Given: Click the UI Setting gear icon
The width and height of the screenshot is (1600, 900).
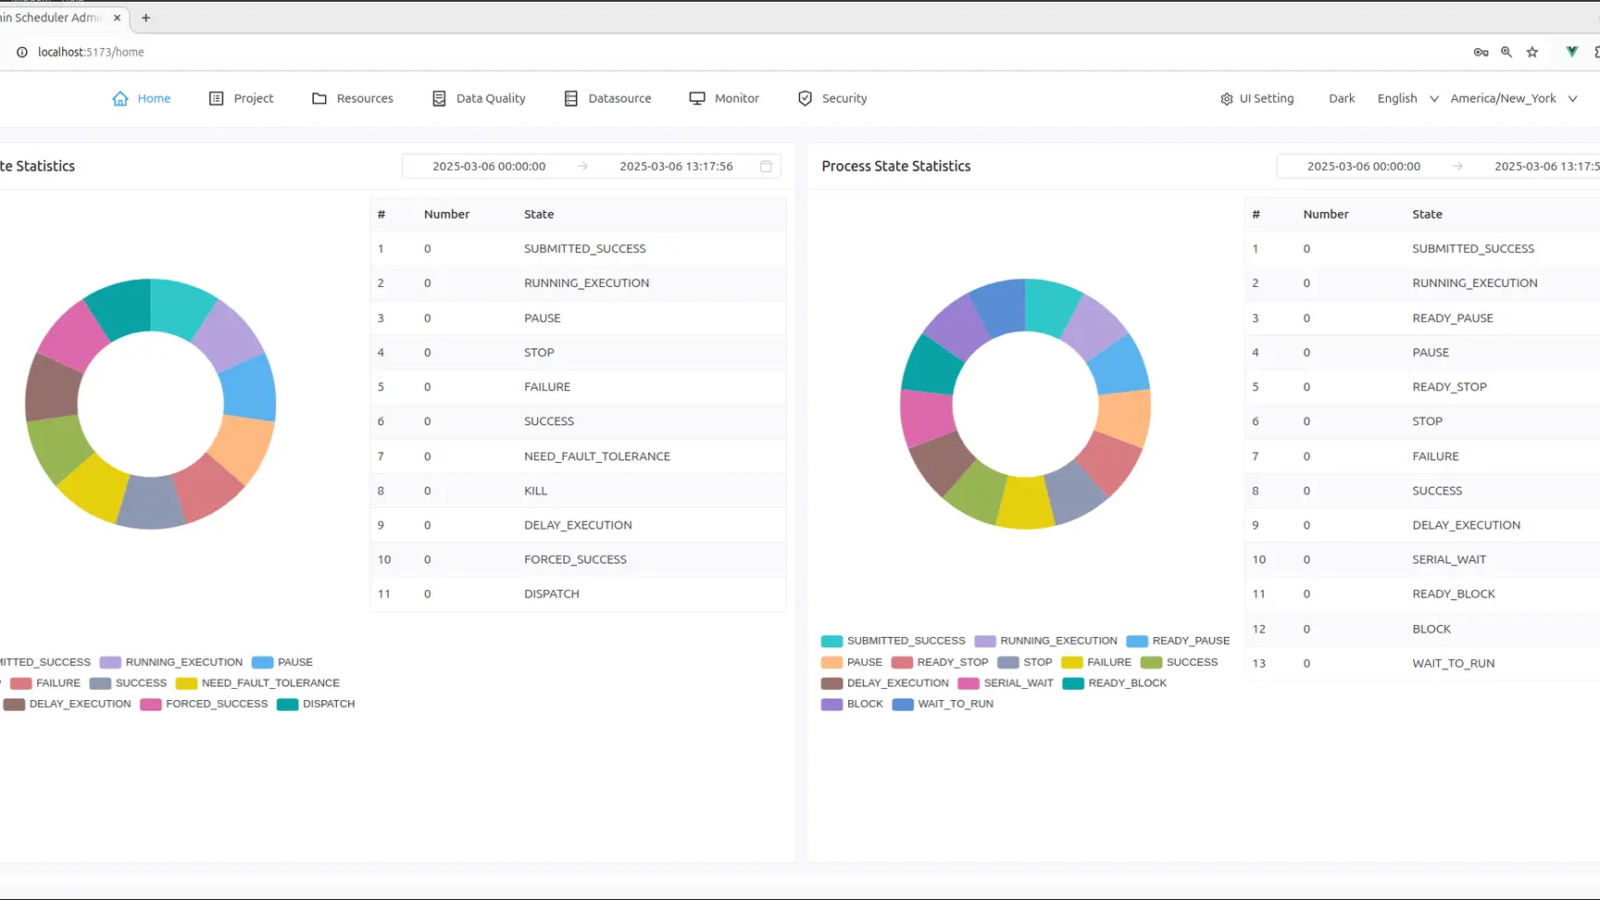Looking at the screenshot, I should pyautogui.click(x=1227, y=99).
